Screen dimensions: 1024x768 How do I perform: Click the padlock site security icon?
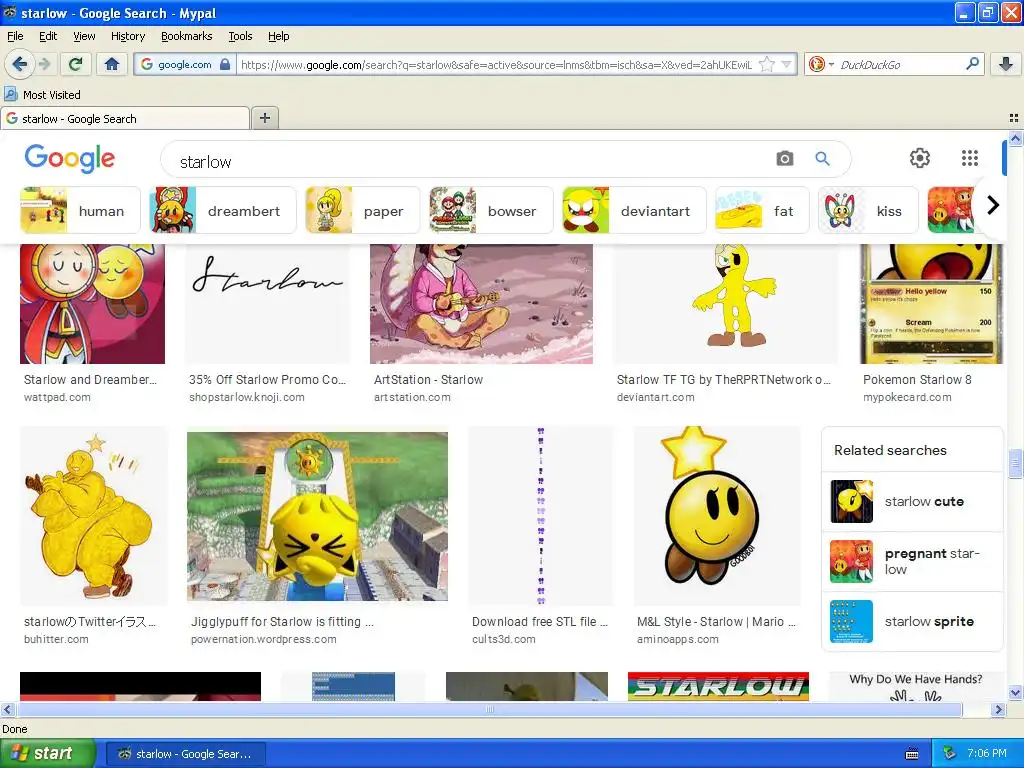coord(225,64)
